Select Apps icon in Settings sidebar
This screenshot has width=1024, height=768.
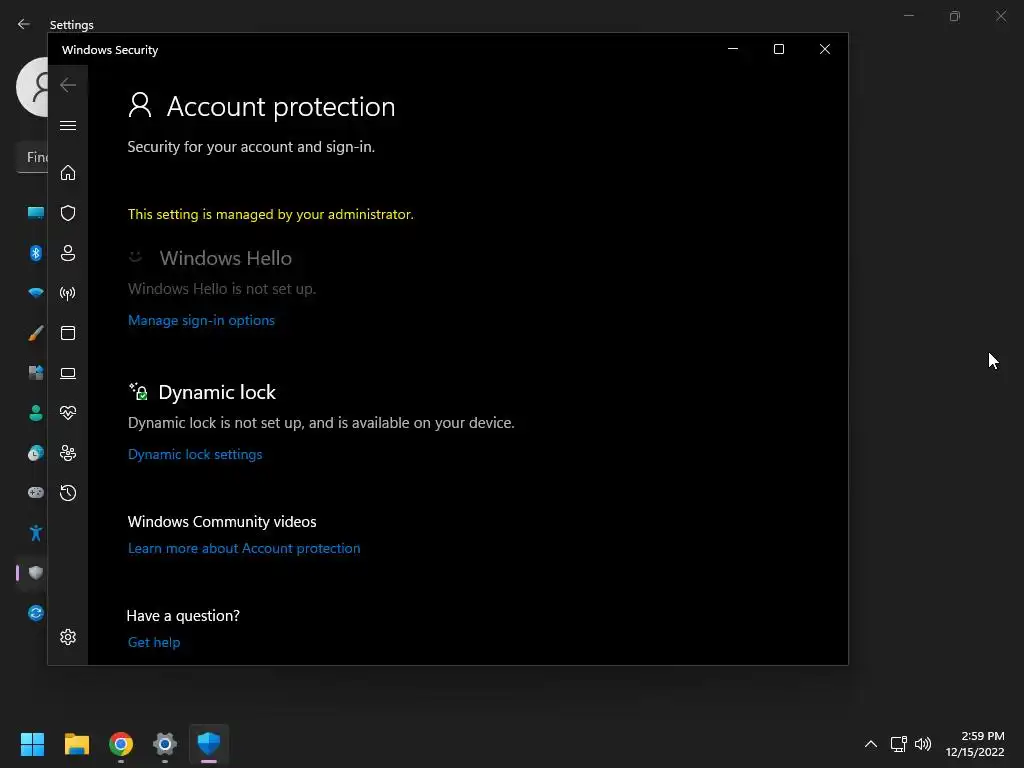tap(36, 373)
